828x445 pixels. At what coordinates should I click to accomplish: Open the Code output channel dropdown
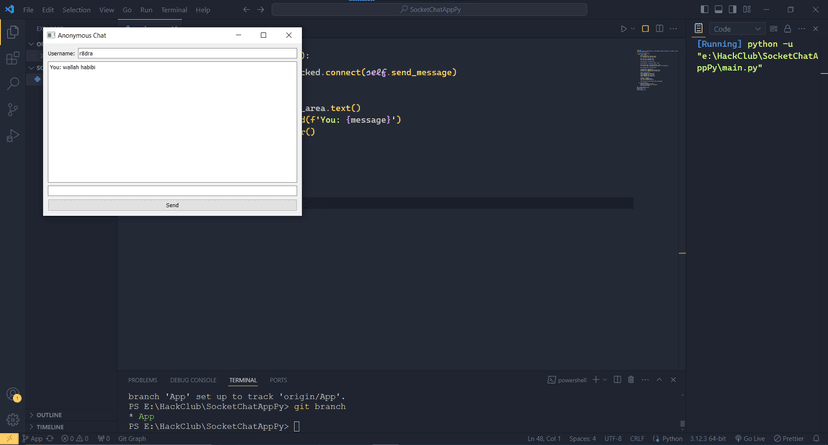point(737,29)
